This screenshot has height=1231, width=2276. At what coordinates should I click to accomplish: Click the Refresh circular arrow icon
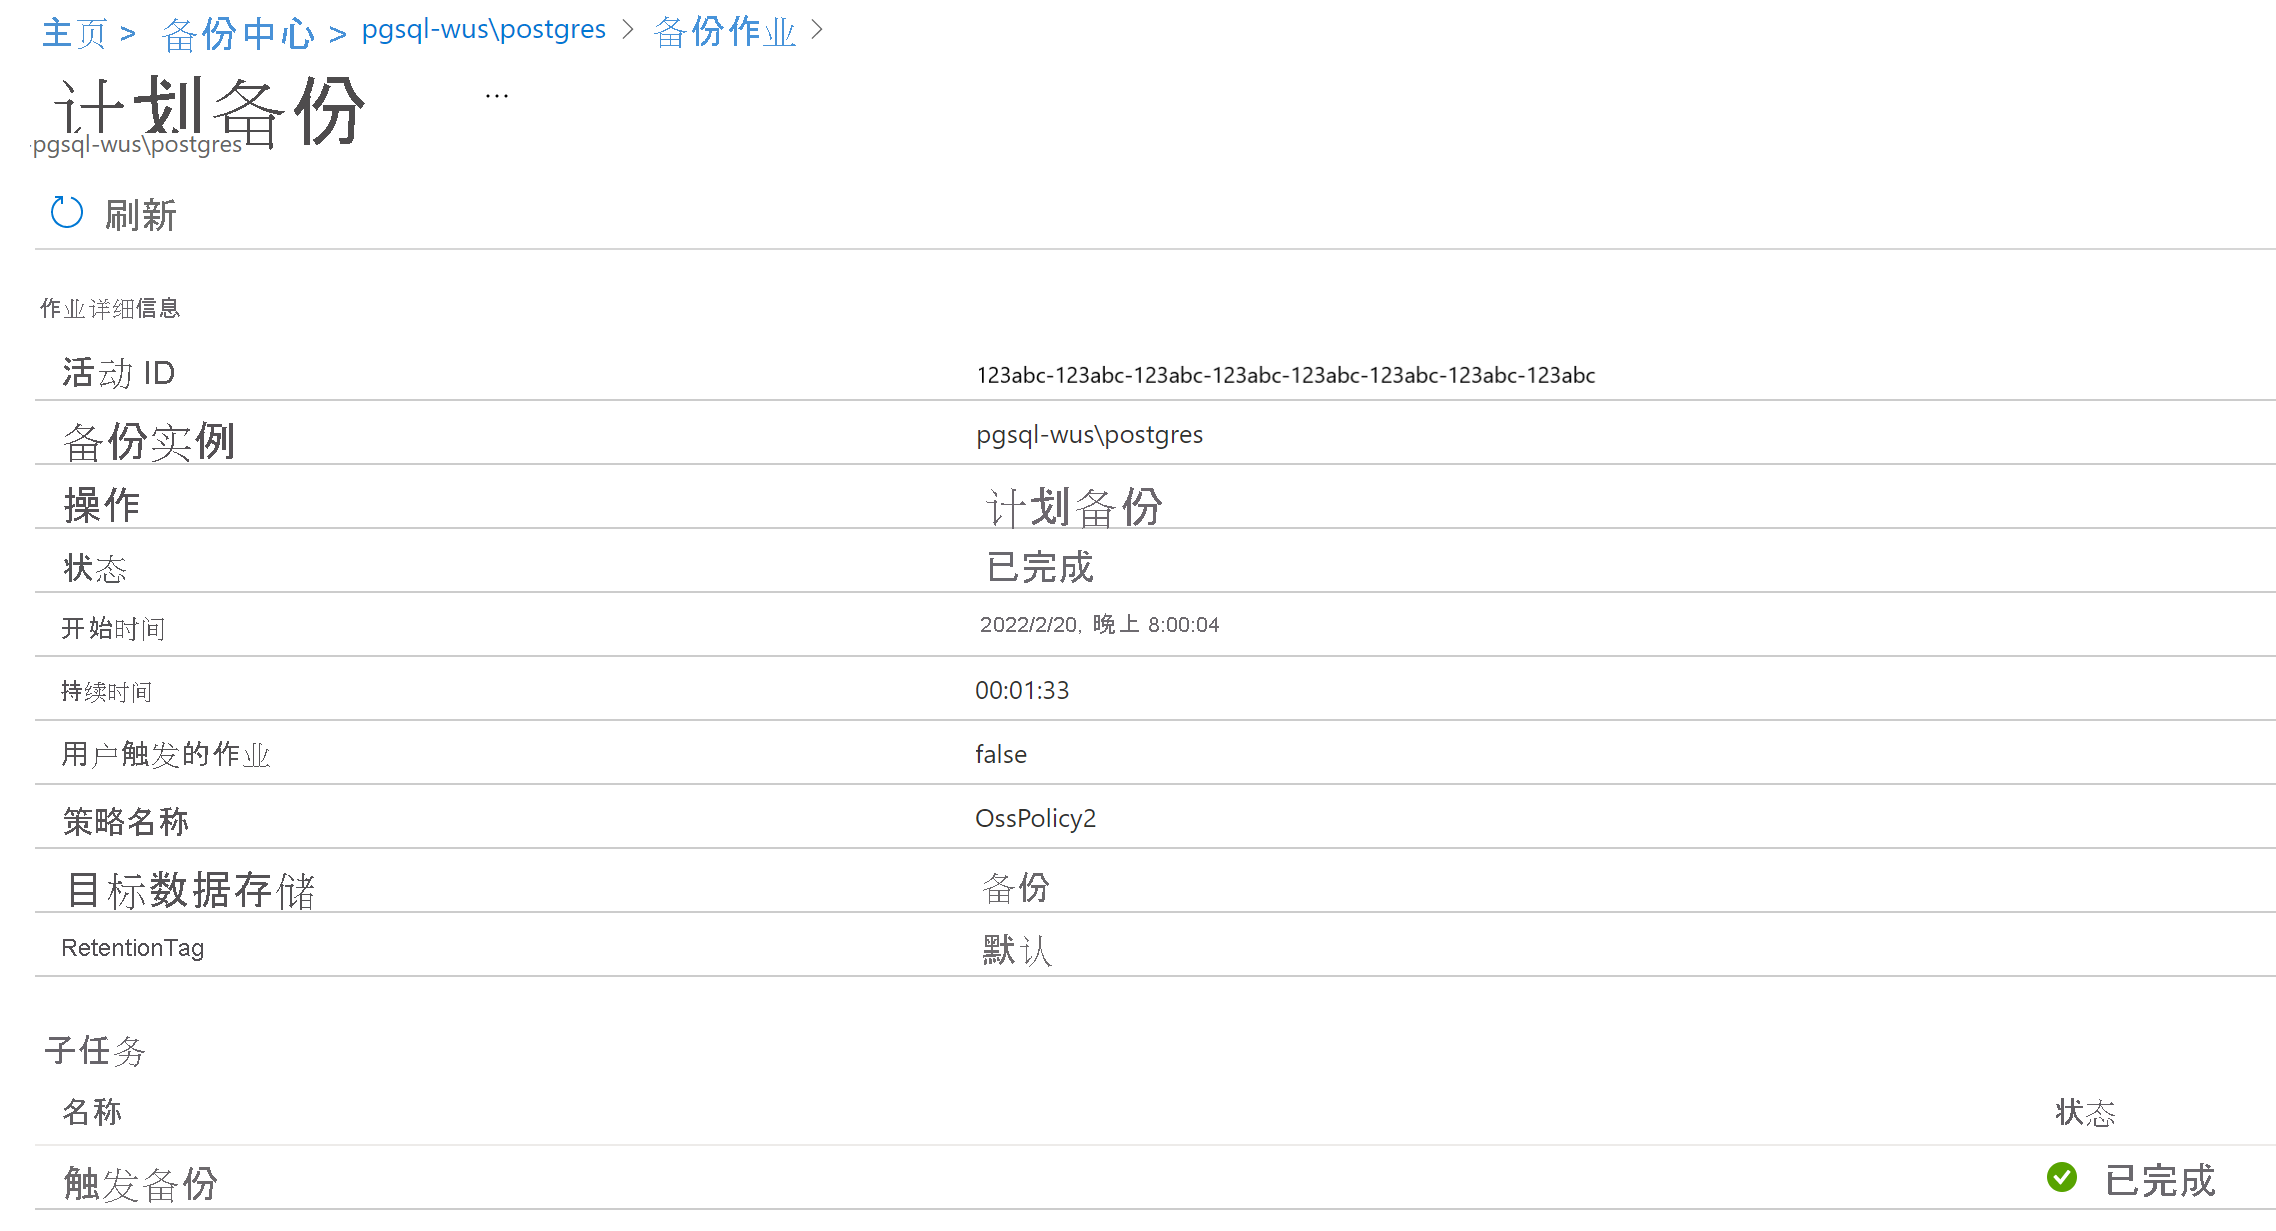pyautogui.click(x=66, y=213)
